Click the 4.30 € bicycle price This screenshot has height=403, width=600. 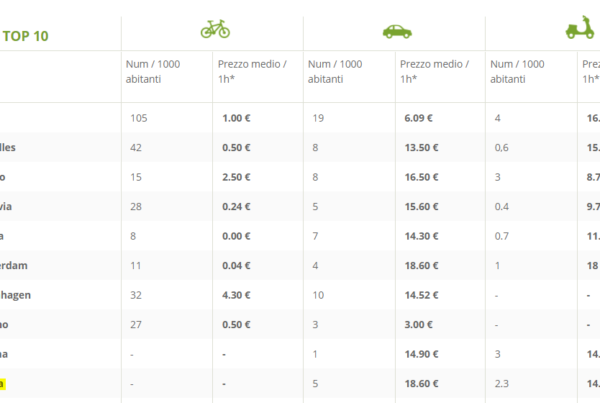click(235, 295)
